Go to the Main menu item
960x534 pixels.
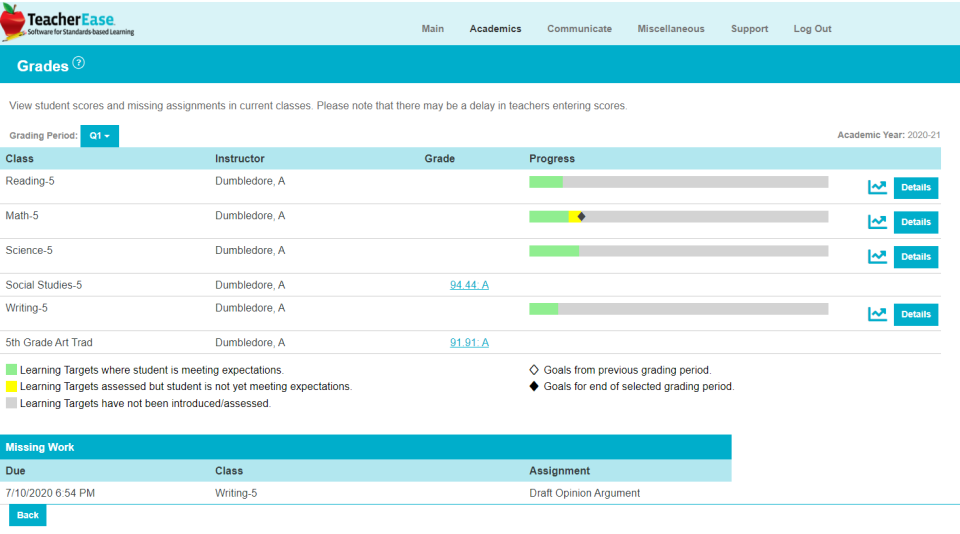pyautogui.click(x=433, y=29)
